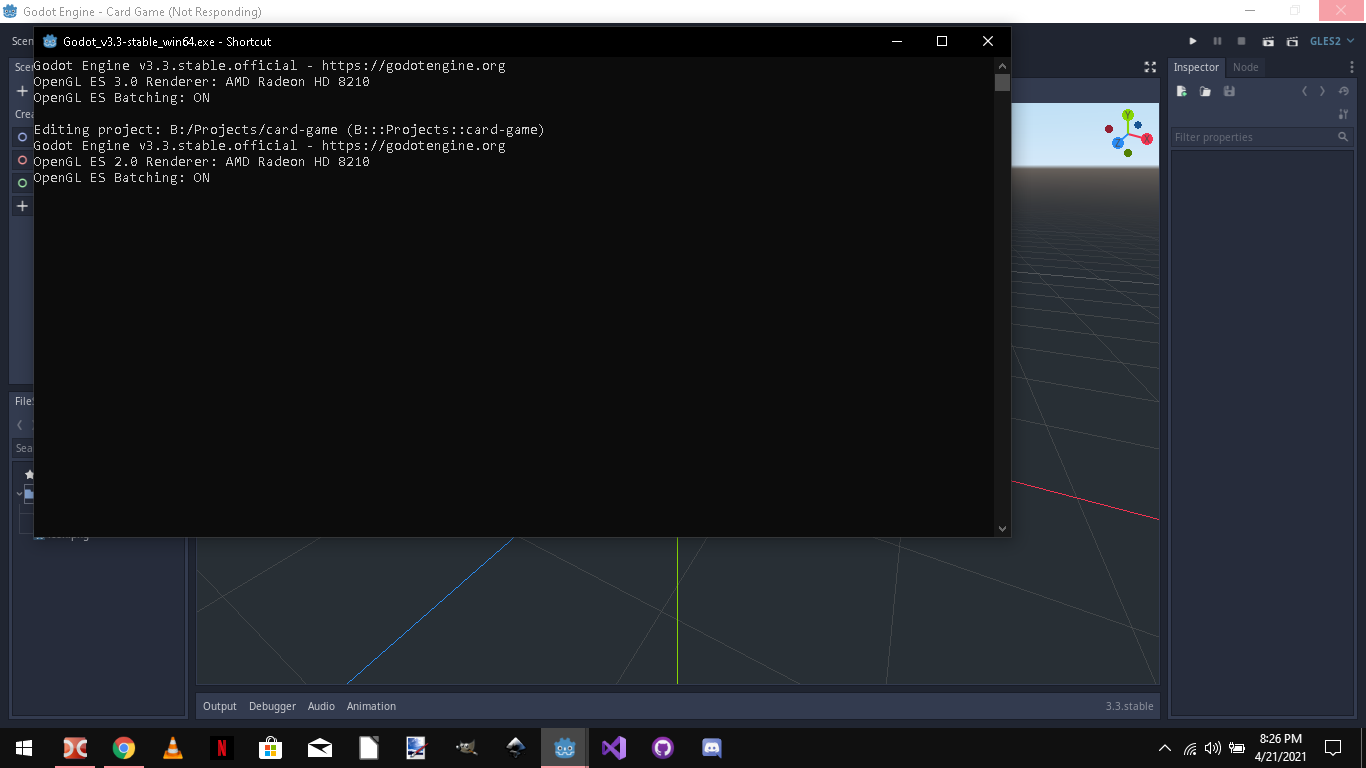Pause the running scene
1366x768 pixels.
coord(1218,41)
